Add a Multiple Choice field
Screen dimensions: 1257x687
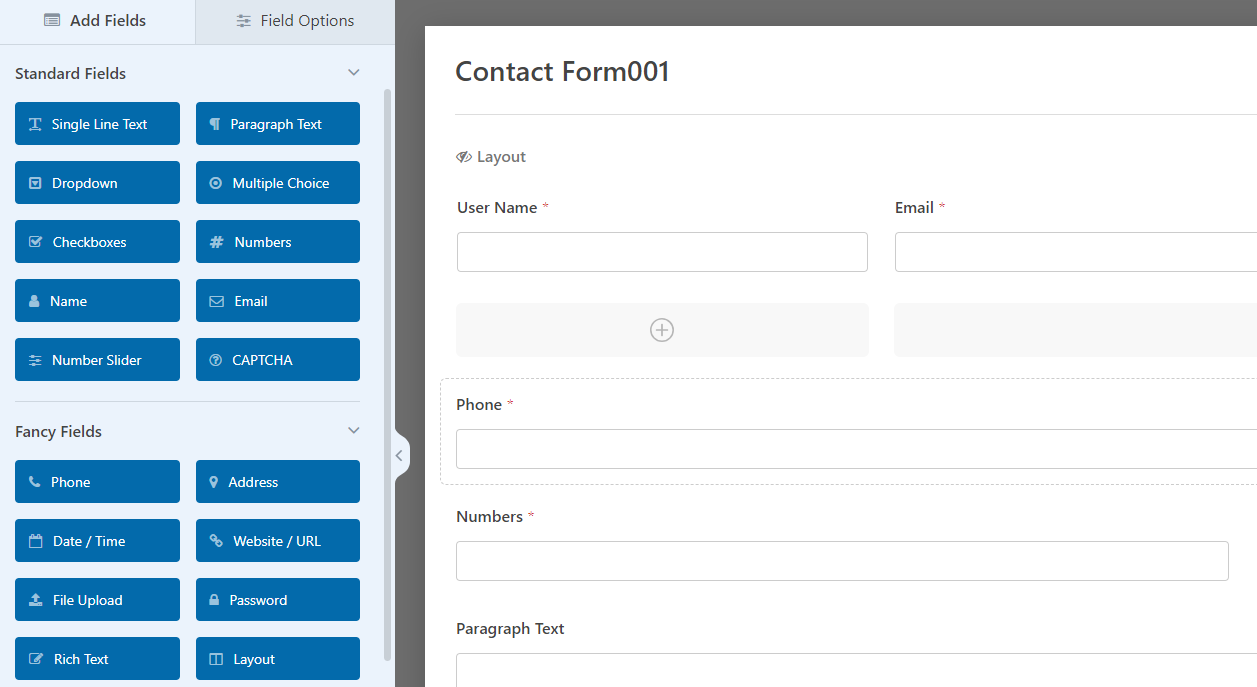tap(277, 183)
